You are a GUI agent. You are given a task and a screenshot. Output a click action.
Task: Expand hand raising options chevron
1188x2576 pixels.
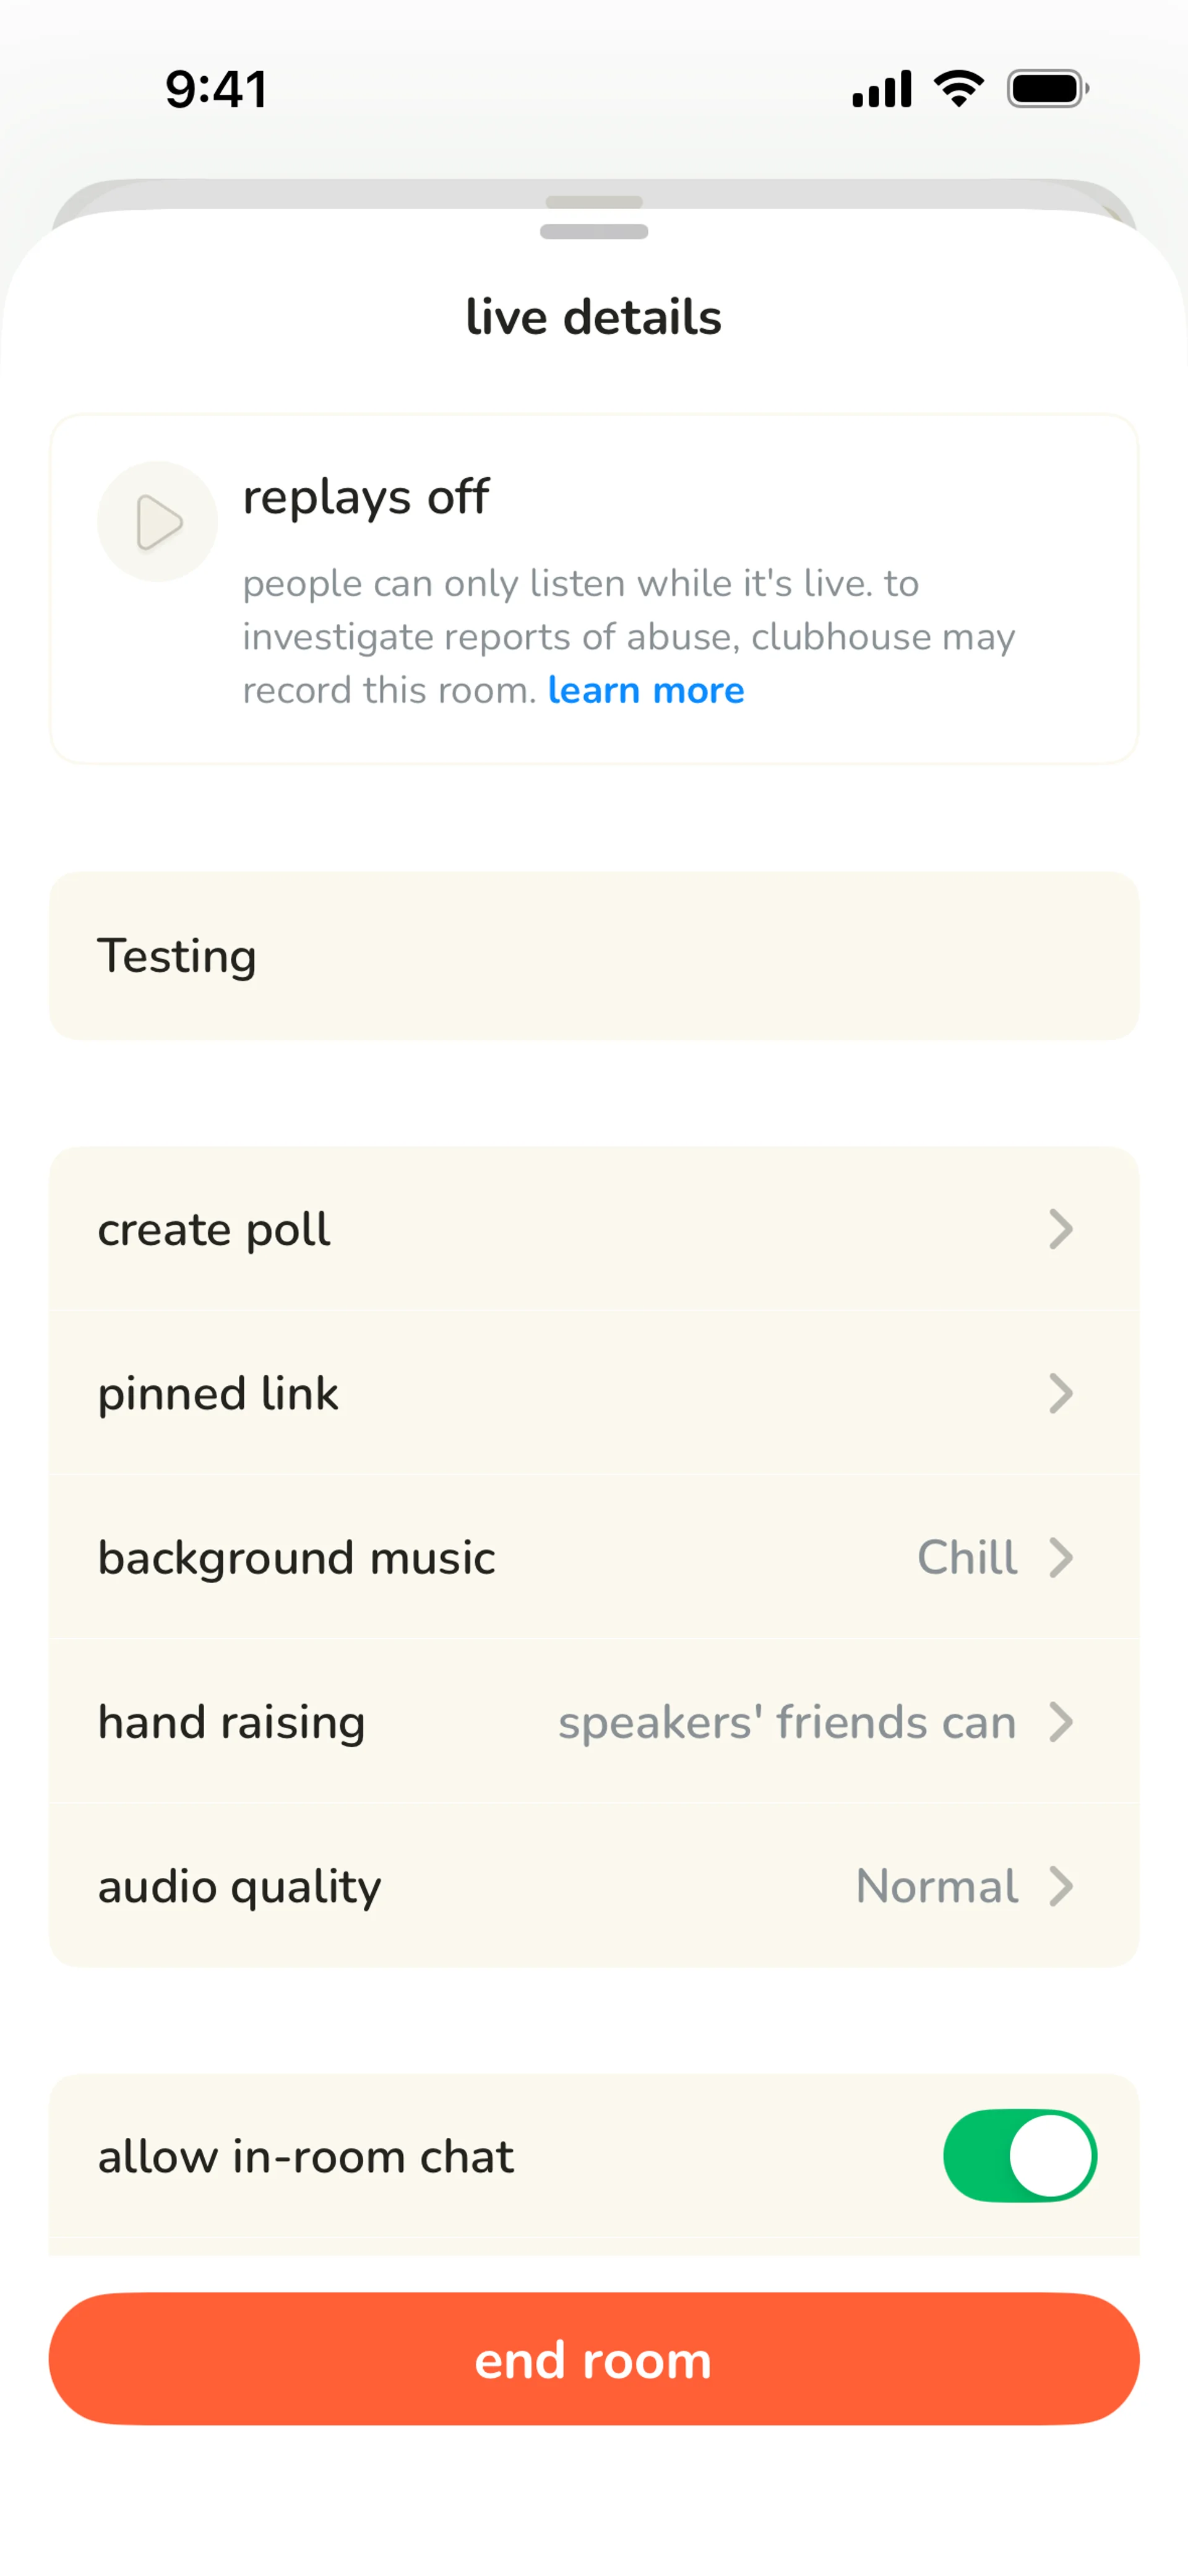[x=1060, y=1721]
